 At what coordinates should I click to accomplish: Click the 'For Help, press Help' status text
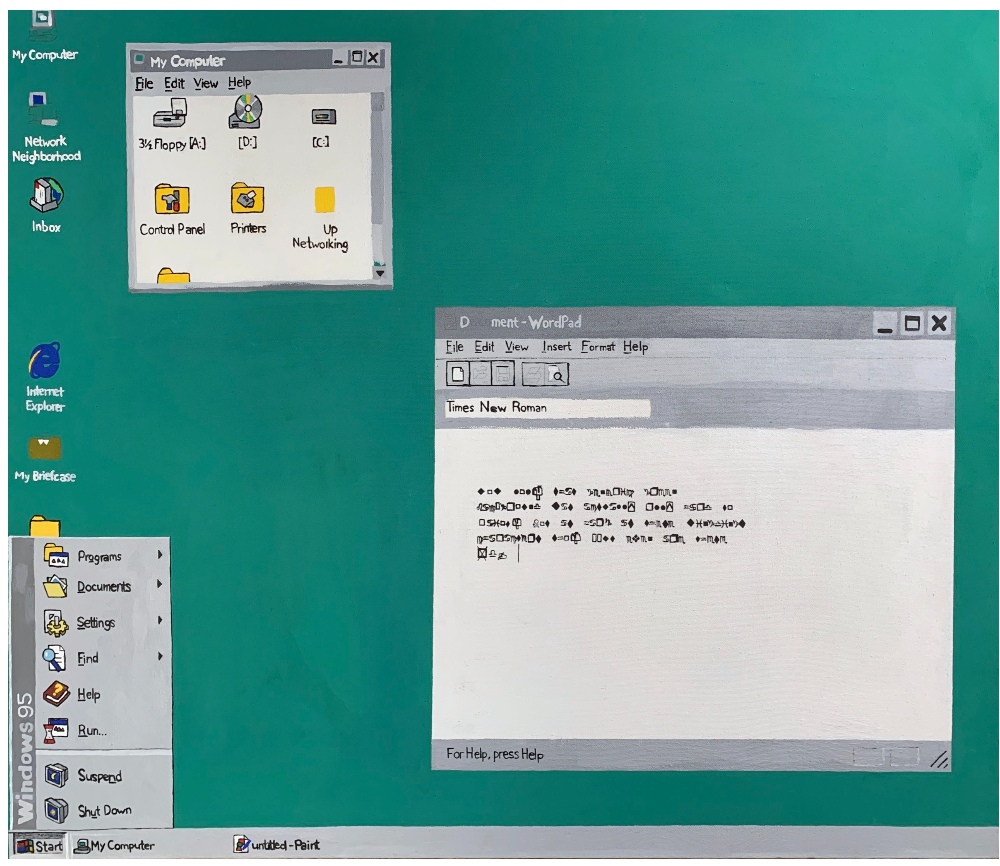point(495,754)
